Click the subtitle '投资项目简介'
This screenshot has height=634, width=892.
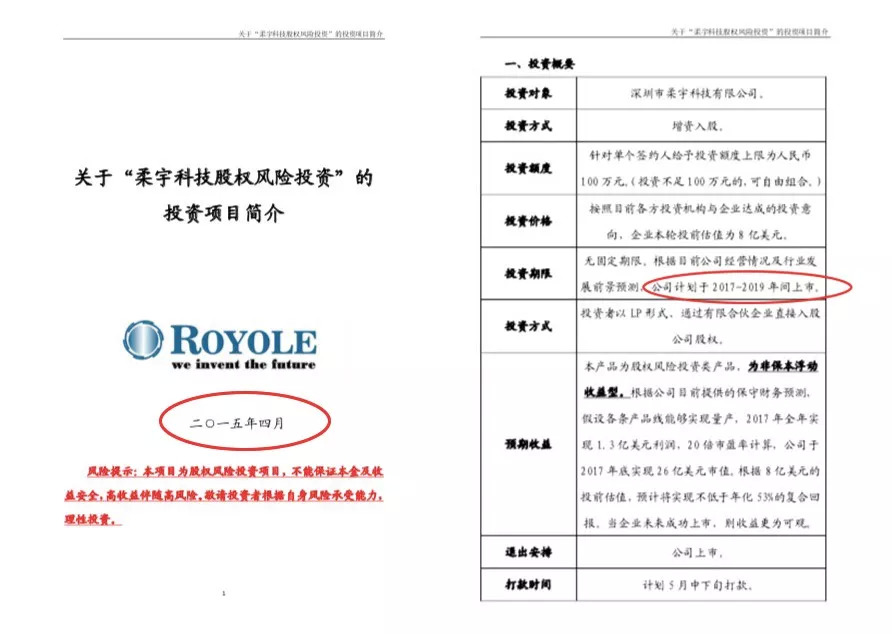point(224,213)
